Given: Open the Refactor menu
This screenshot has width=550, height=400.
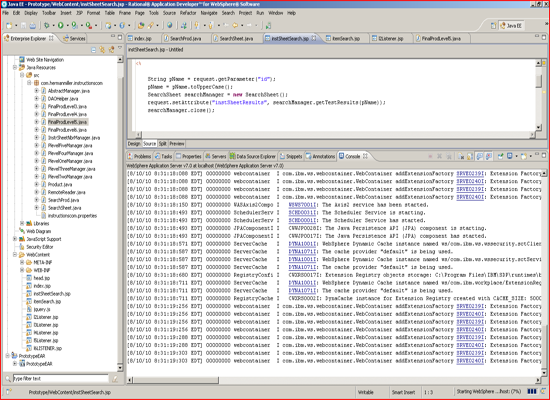Looking at the screenshot, I should click(x=188, y=13).
